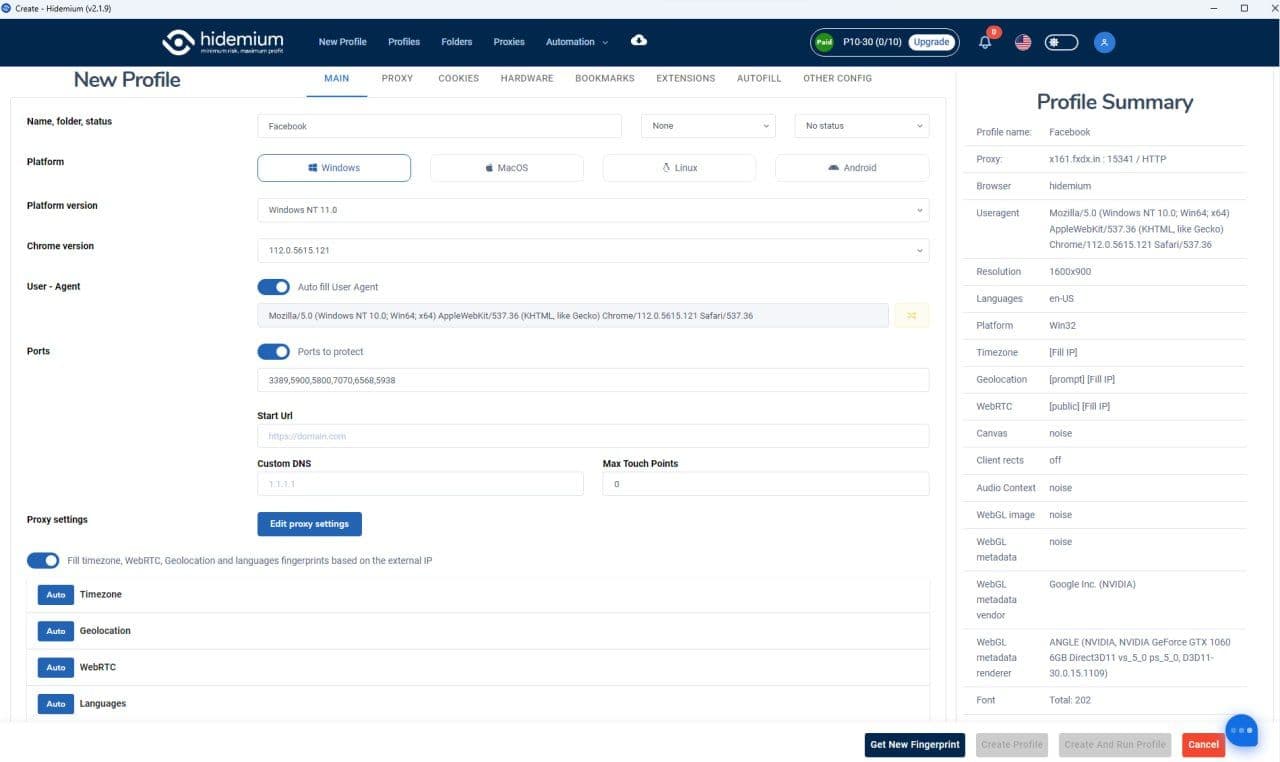The image size is (1280, 762).
Task: Toggle fill fingerprints based on external IP
Action: coord(43,561)
